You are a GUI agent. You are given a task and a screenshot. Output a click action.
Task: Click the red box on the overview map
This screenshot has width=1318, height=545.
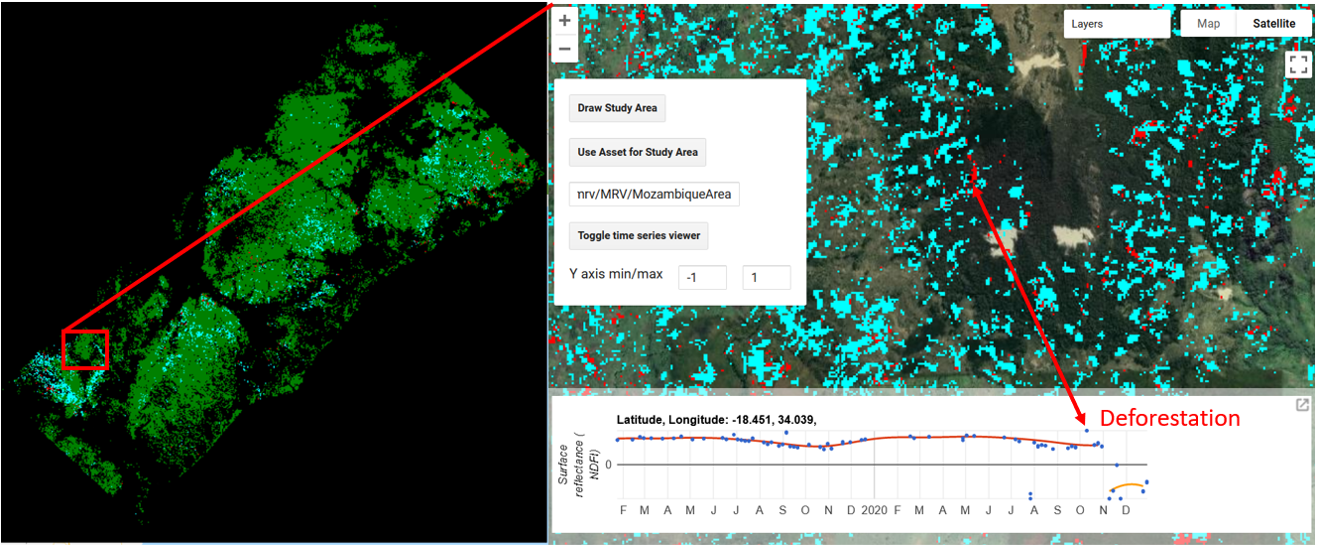[x=85, y=349]
